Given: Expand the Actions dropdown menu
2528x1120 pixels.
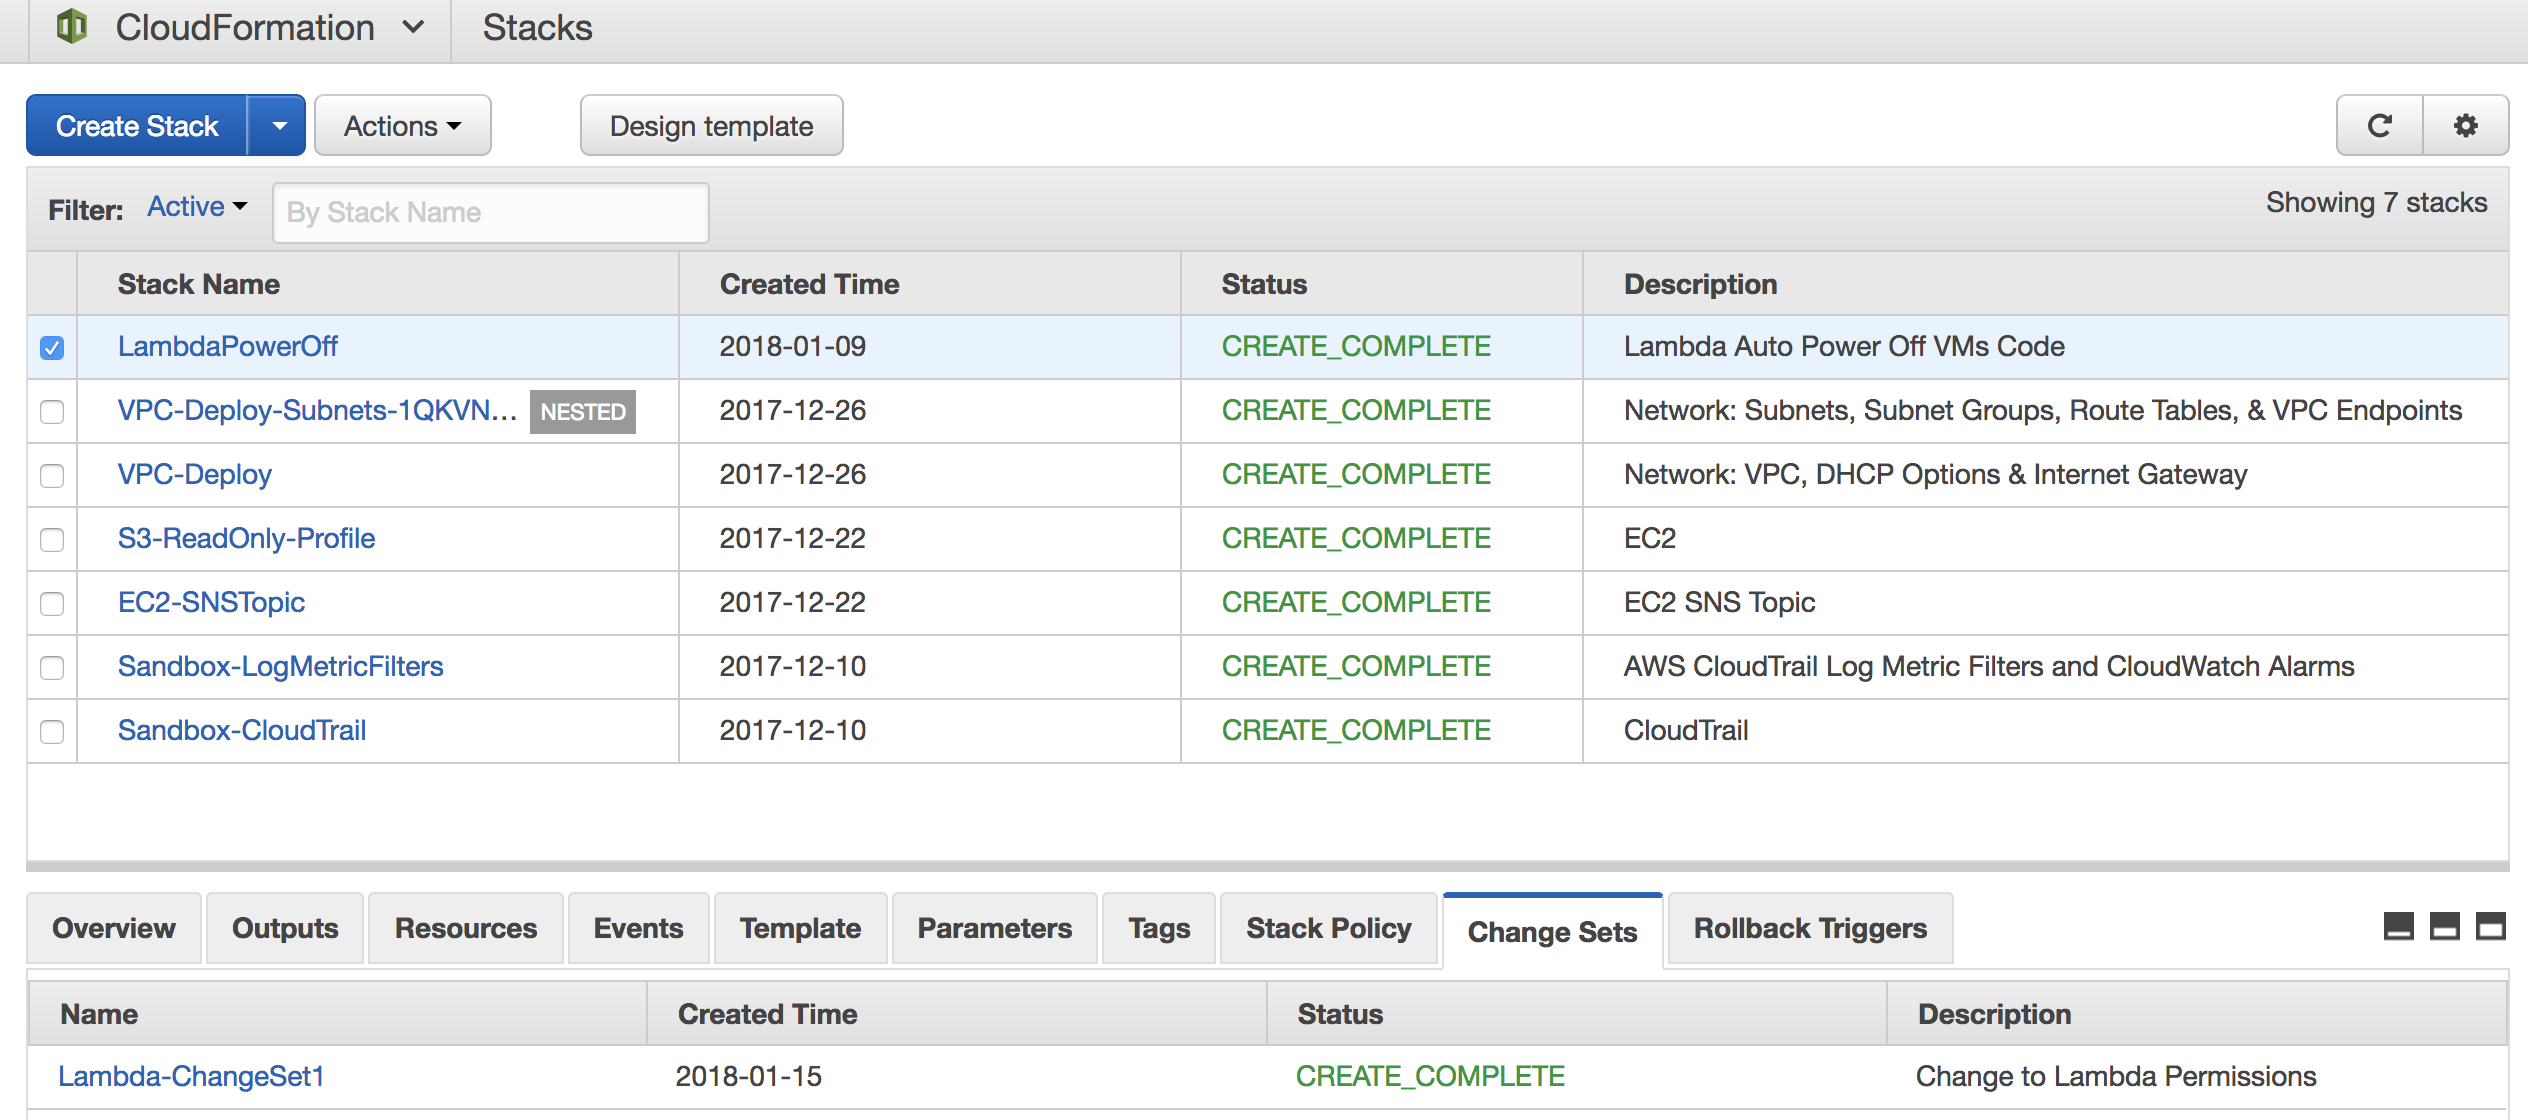Looking at the screenshot, I should [x=402, y=126].
